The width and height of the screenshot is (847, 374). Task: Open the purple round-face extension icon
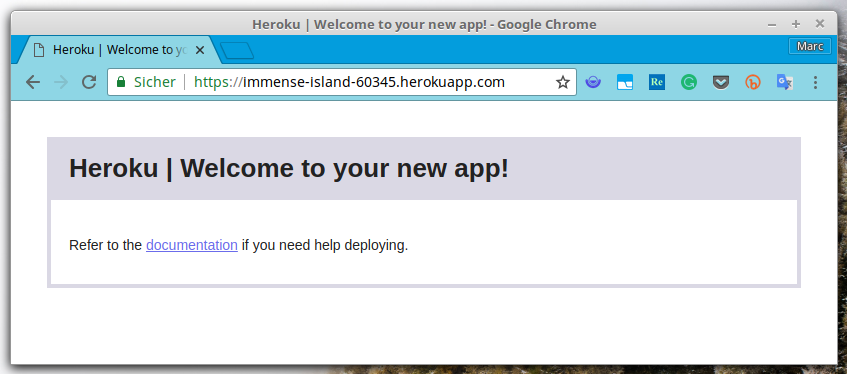click(x=593, y=82)
